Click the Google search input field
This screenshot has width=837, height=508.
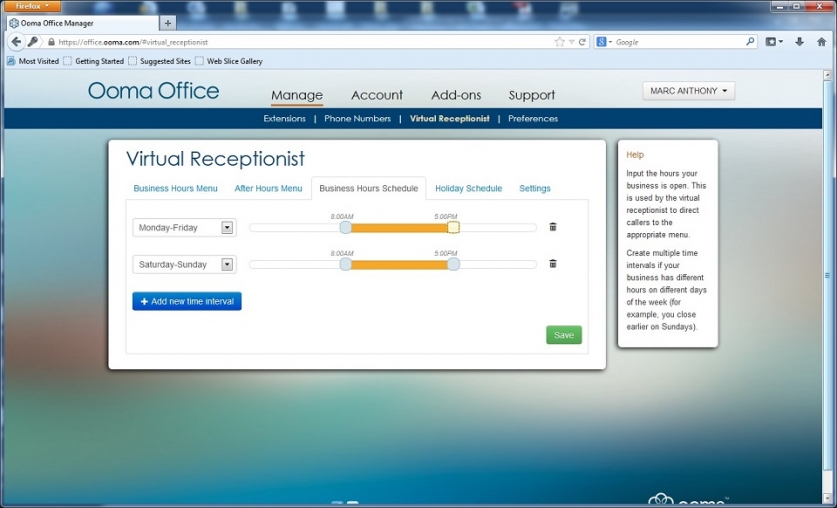click(678, 42)
